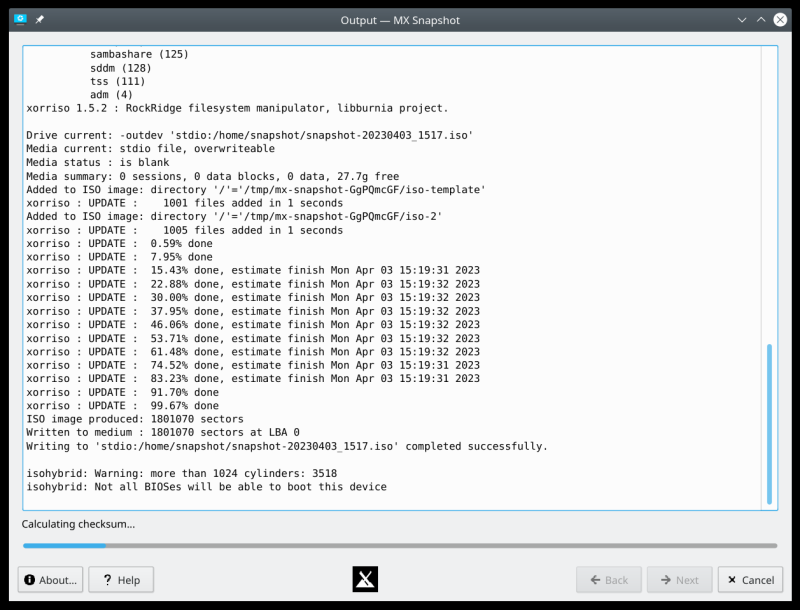Click the '0.59% done' update line

coord(119,243)
